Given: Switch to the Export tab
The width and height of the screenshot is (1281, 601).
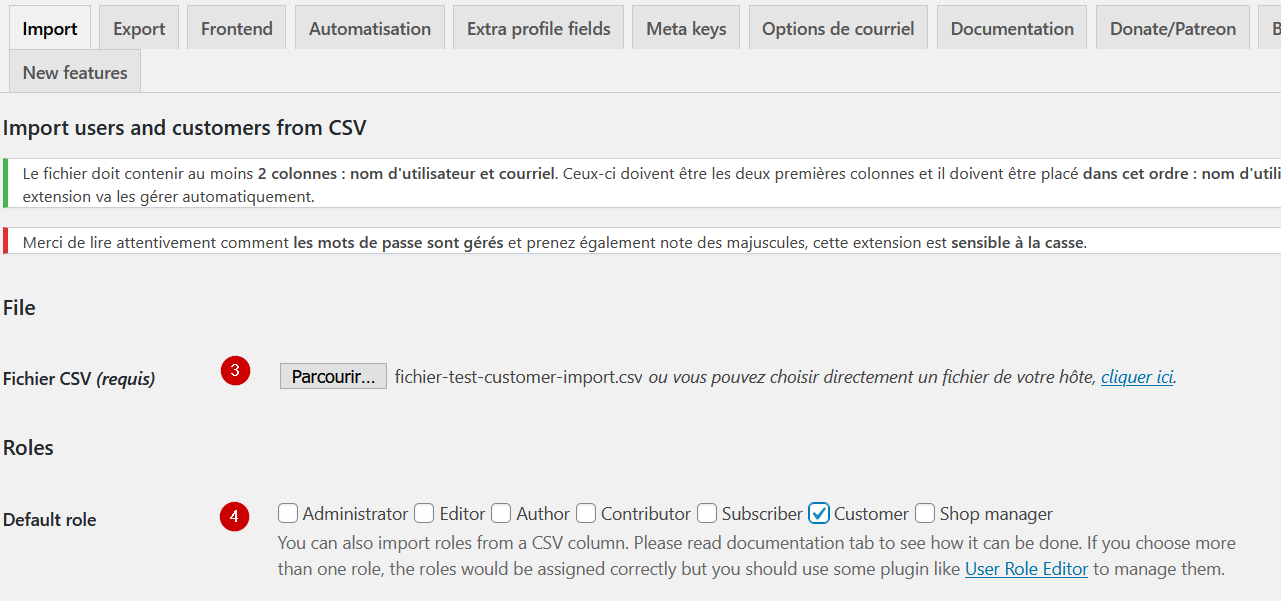Looking at the screenshot, I should (x=139, y=28).
